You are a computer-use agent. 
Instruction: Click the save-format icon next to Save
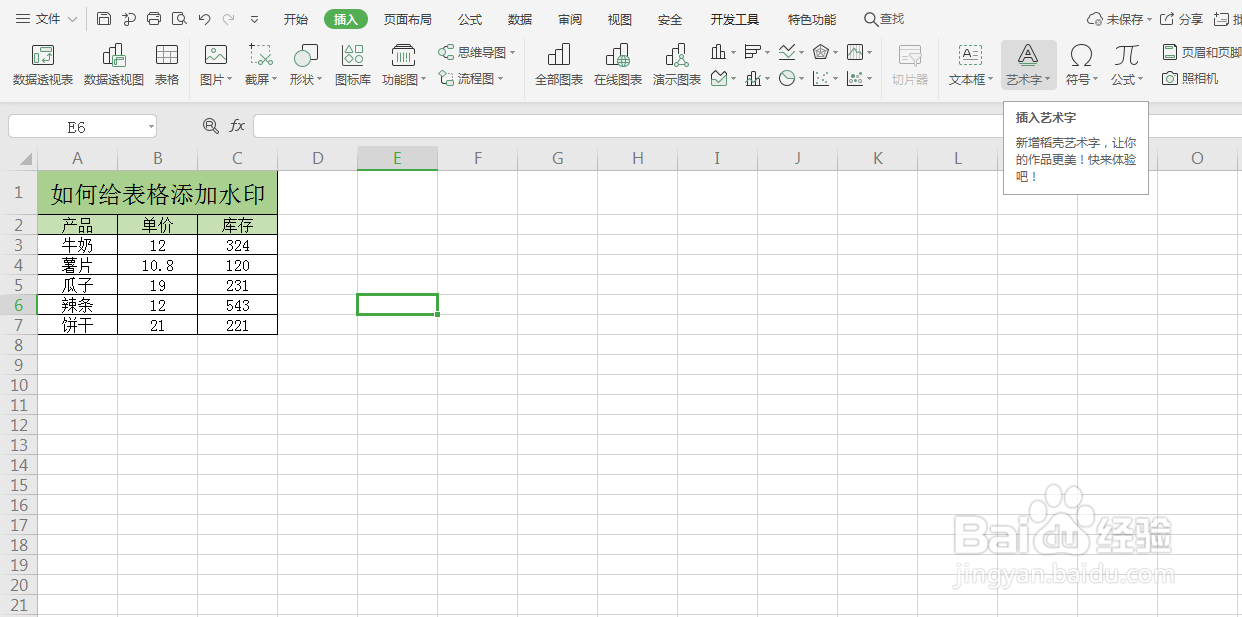pyautogui.click(x=130, y=19)
